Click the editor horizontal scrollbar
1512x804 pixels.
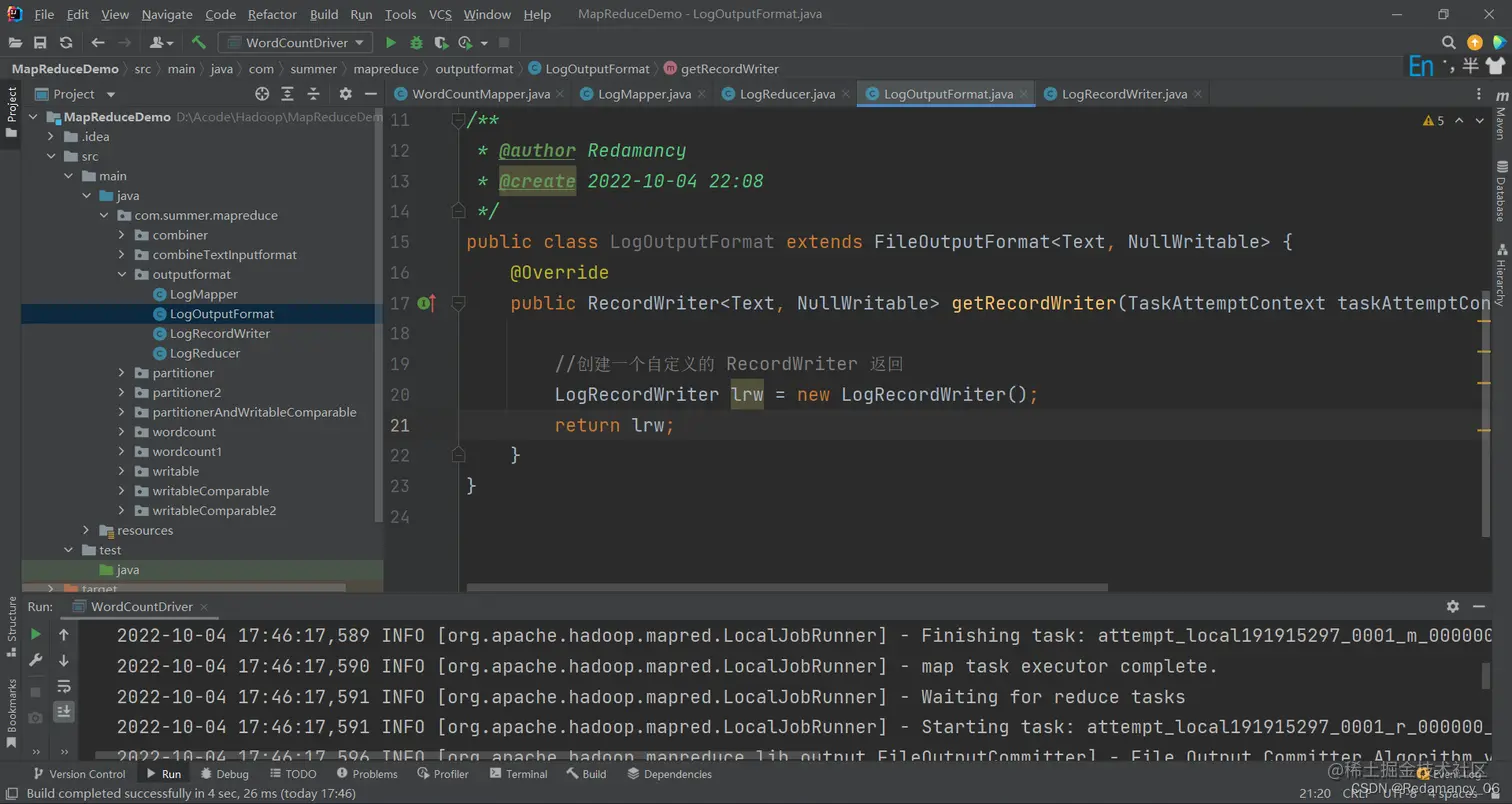click(x=786, y=588)
